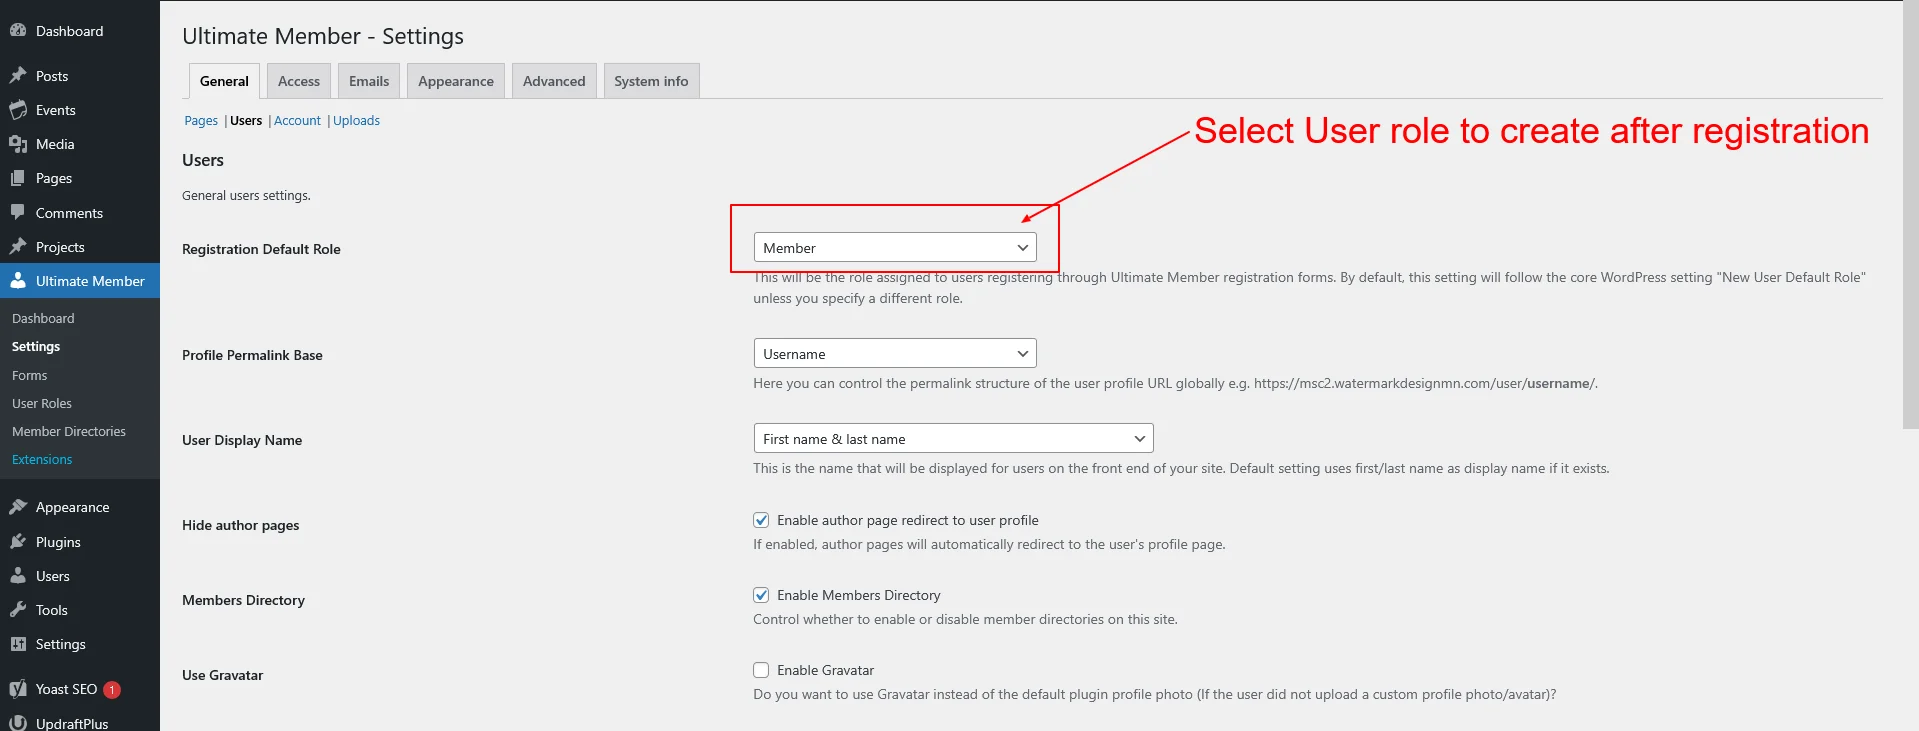Click the WordPress Settings sliders icon
This screenshot has height=731, width=1919.
(18, 644)
